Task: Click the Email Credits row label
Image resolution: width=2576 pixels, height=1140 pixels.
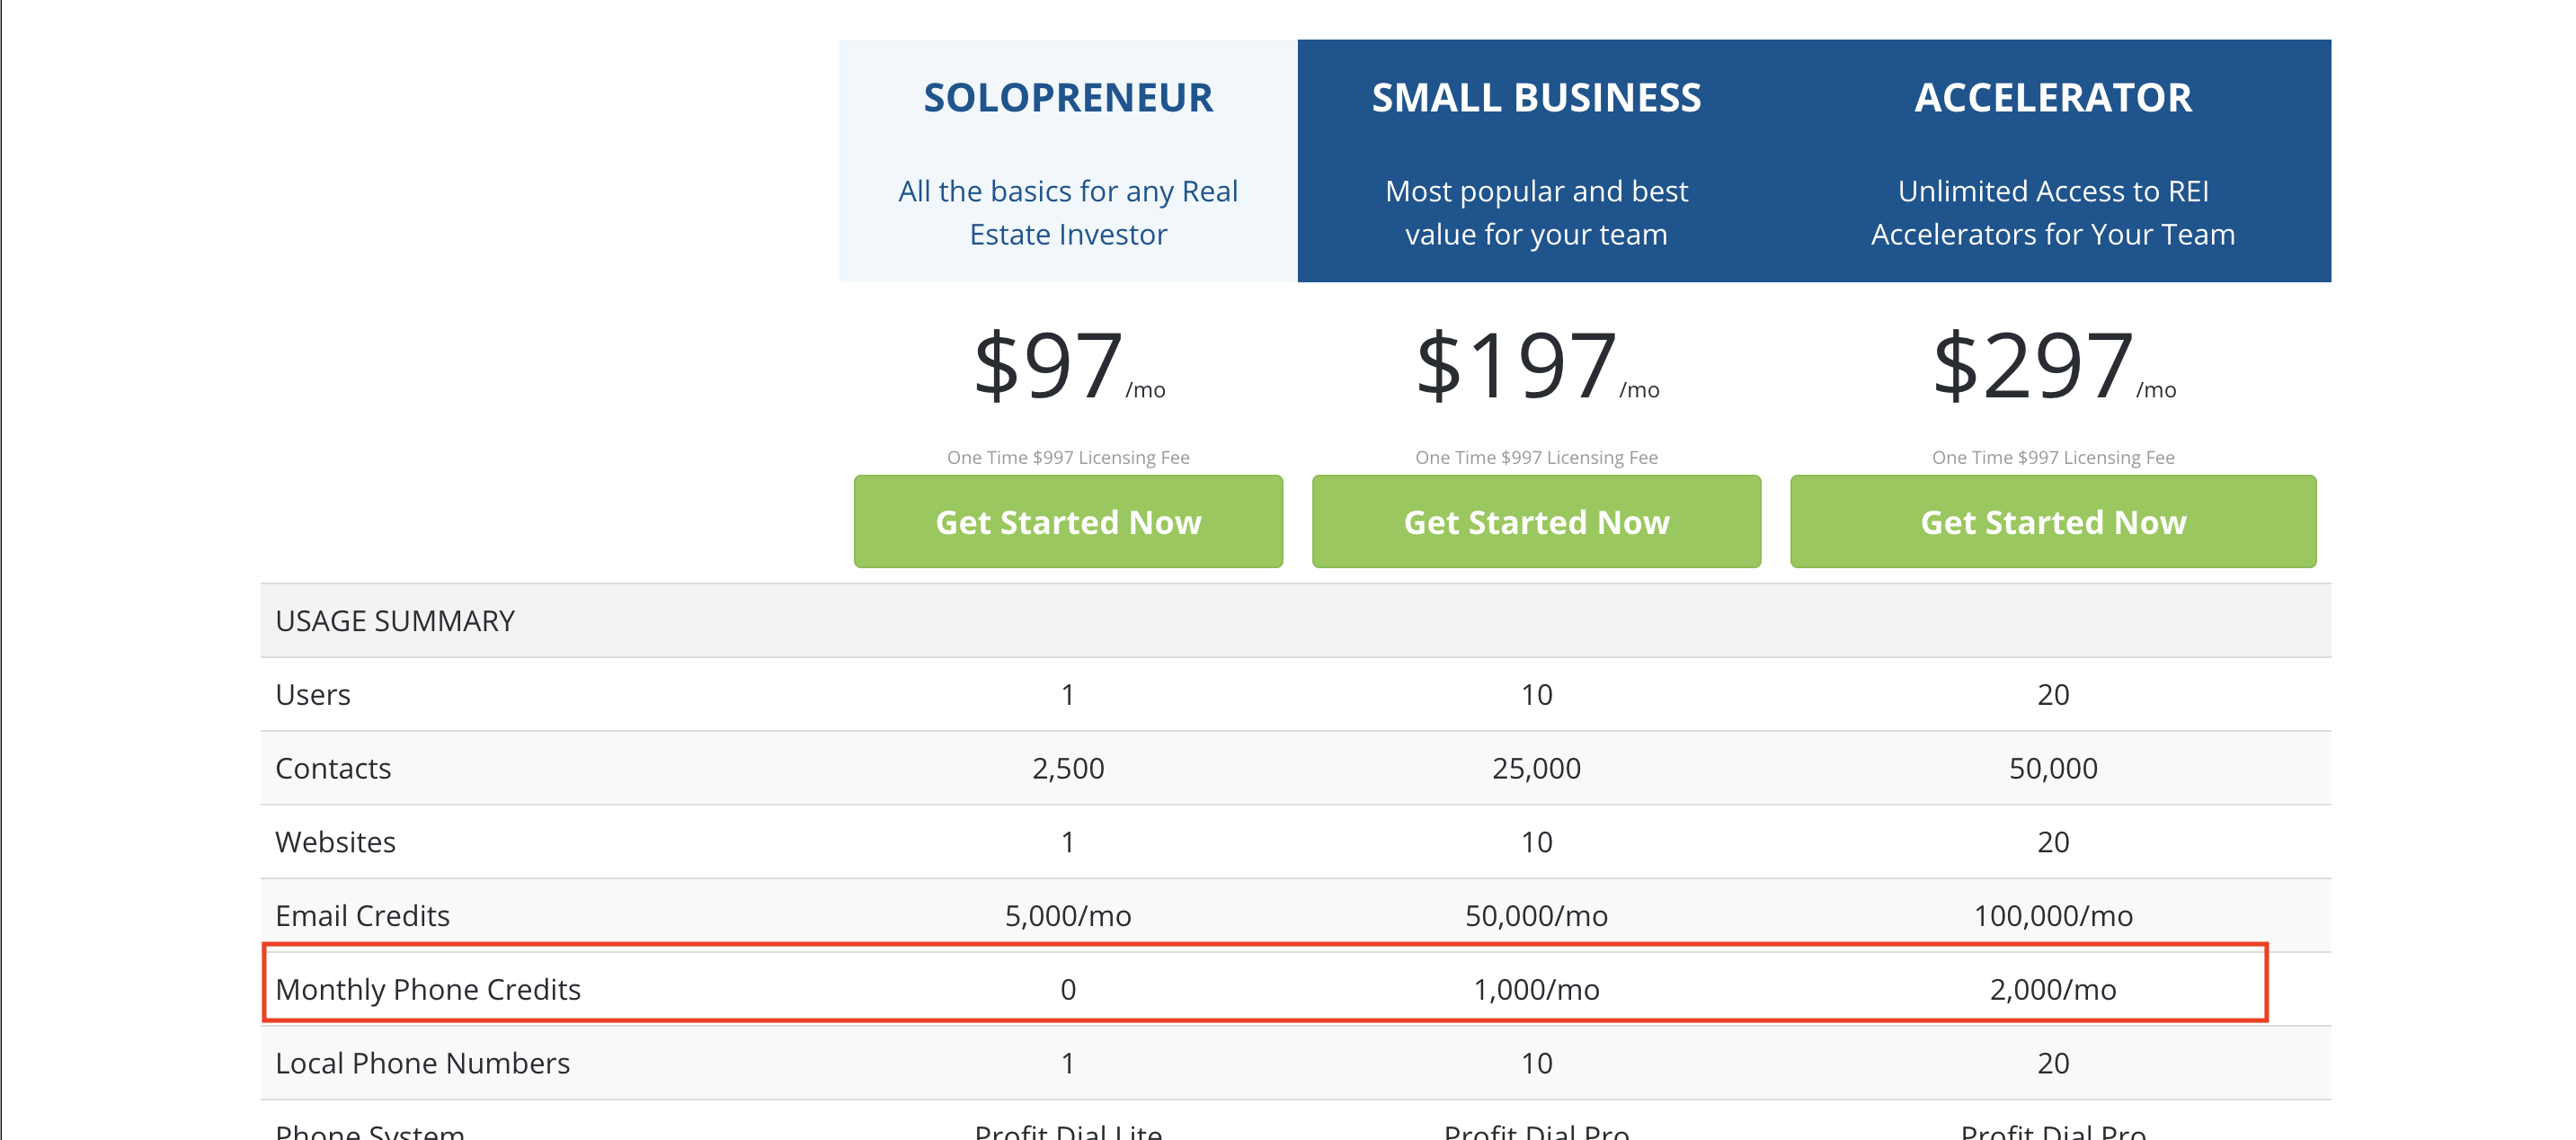Action: pyautogui.click(x=362, y=915)
